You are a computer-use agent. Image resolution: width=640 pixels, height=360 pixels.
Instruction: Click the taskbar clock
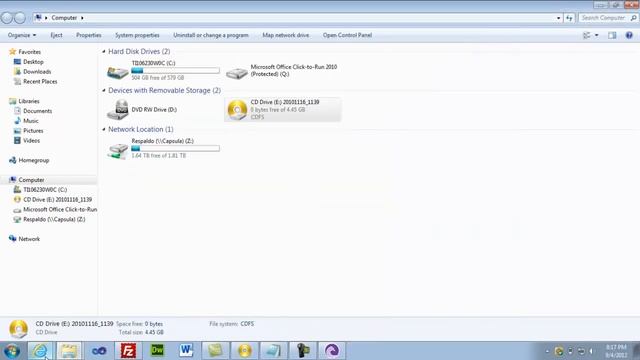click(x=616, y=351)
